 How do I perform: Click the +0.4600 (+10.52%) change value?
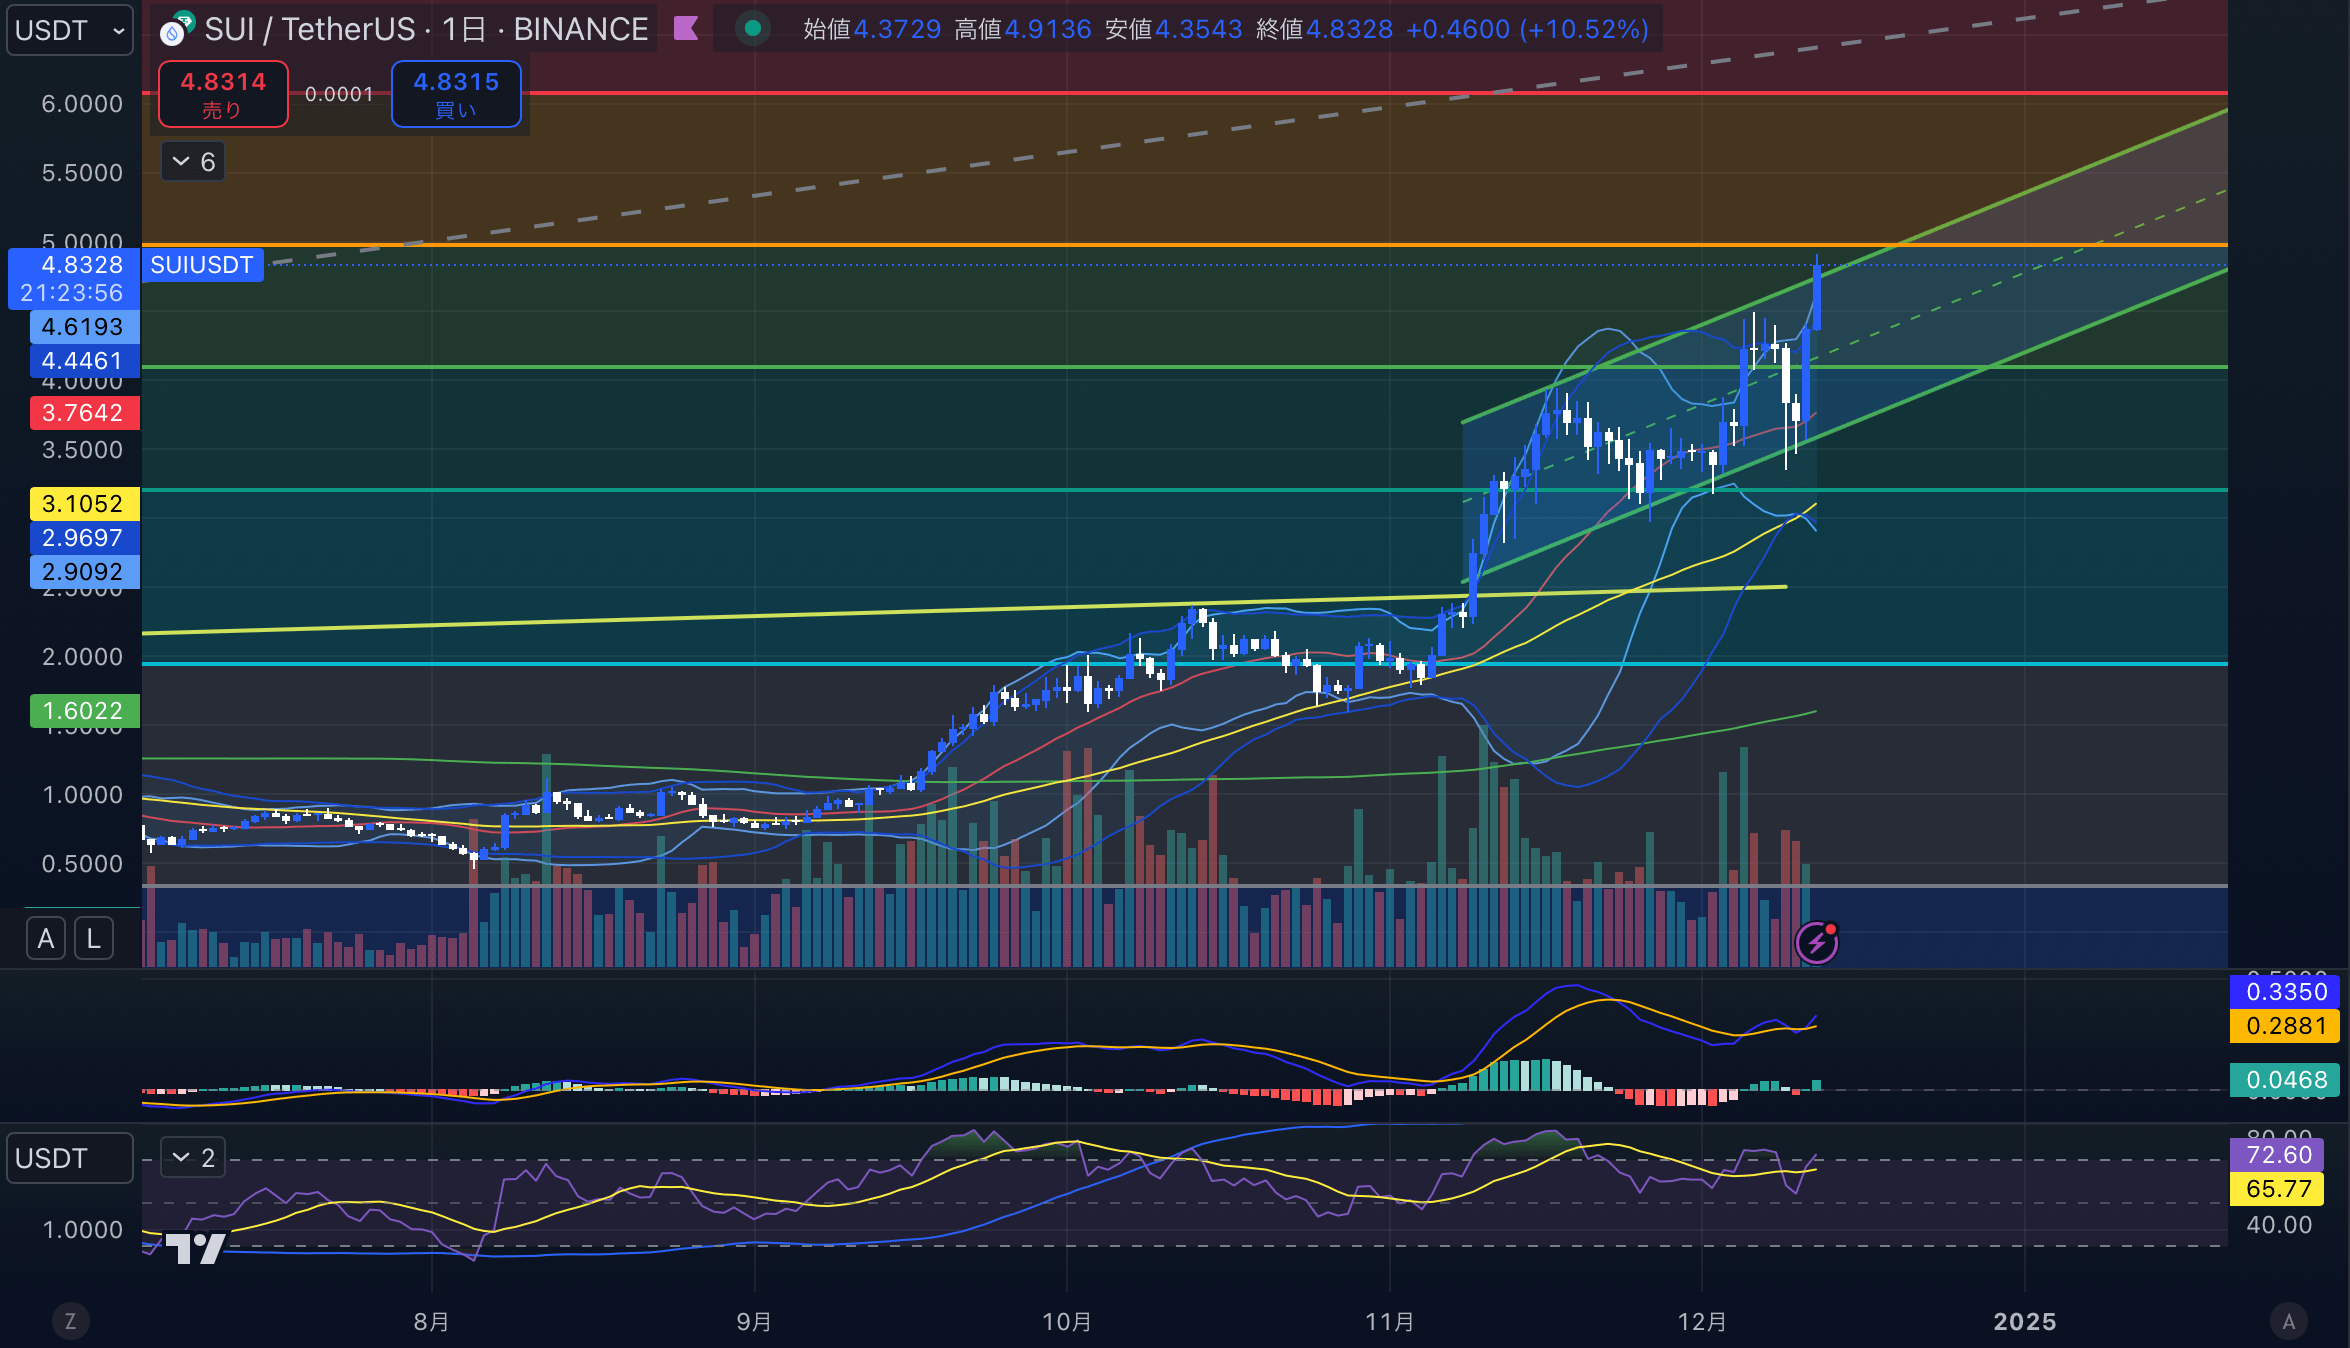1527,29
